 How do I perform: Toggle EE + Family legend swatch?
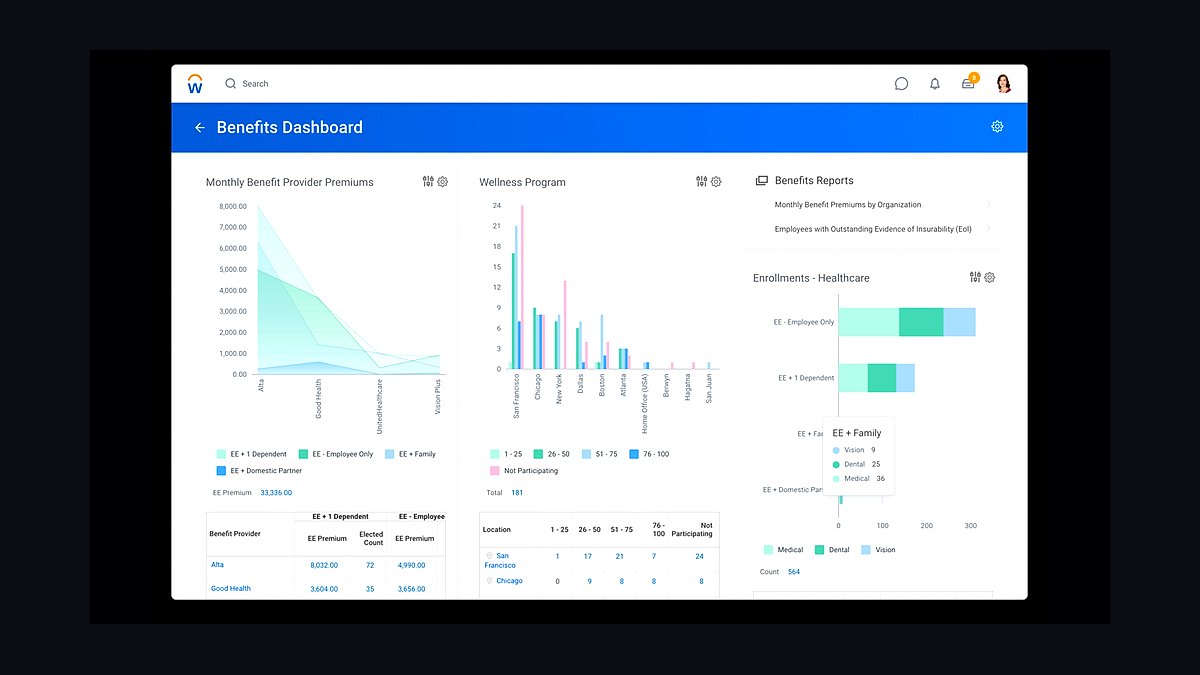coord(389,454)
